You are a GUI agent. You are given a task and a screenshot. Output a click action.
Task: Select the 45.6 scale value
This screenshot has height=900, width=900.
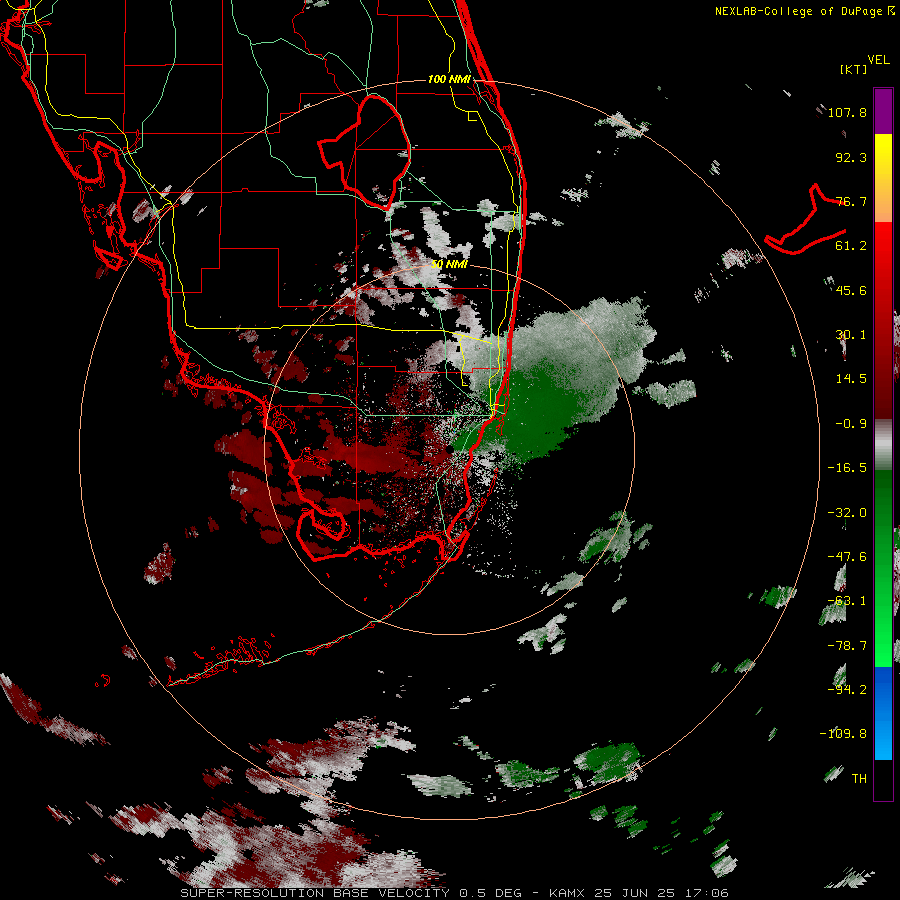pos(851,290)
